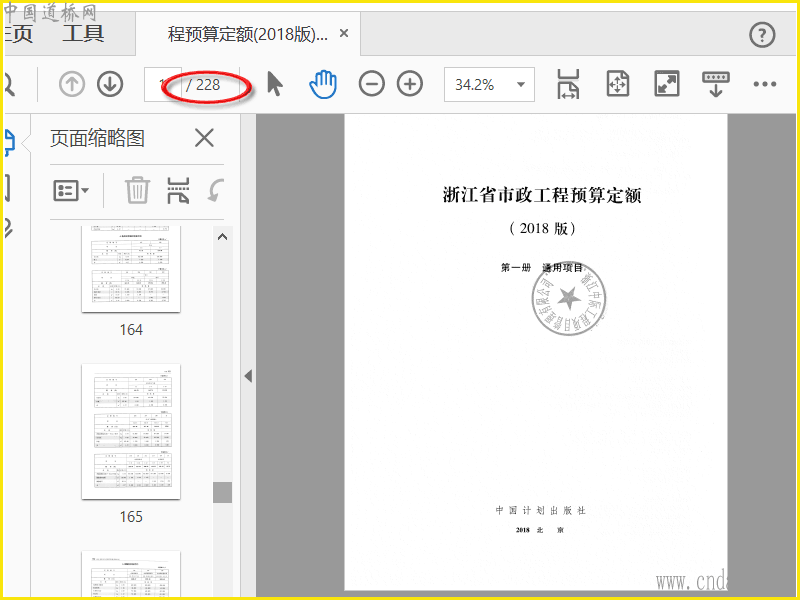The height and width of the screenshot is (600, 800).
Task: Rotate page with curved arrow icon
Action: (x=216, y=190)
